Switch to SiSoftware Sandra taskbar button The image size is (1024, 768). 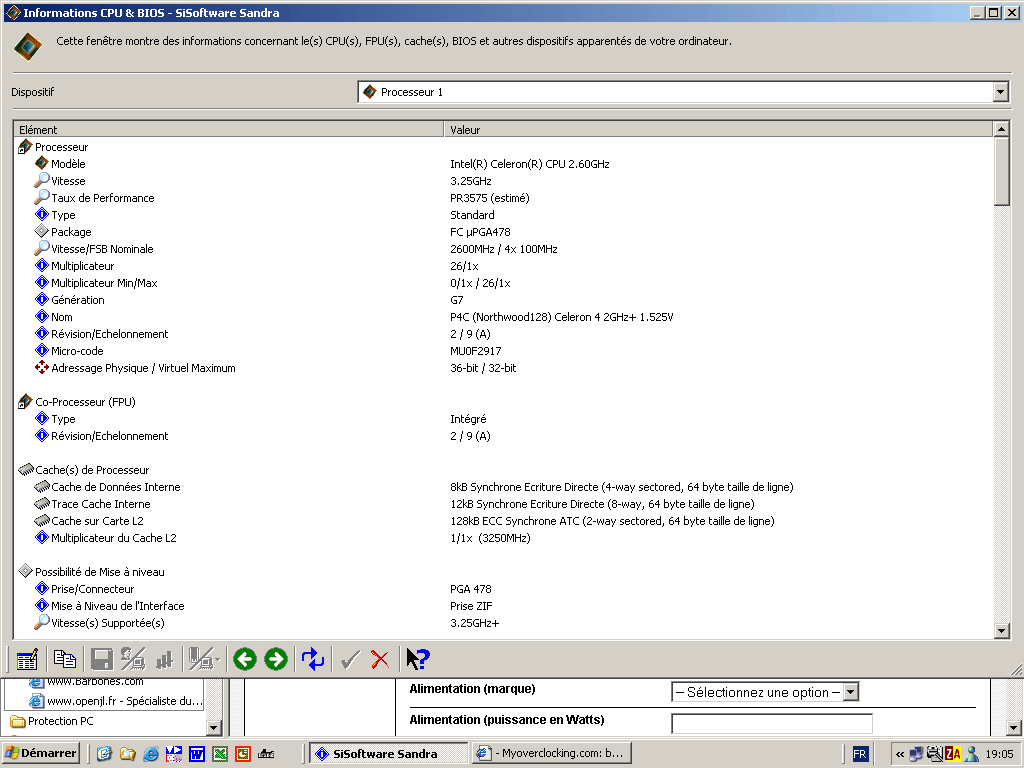tap(389, 753)
